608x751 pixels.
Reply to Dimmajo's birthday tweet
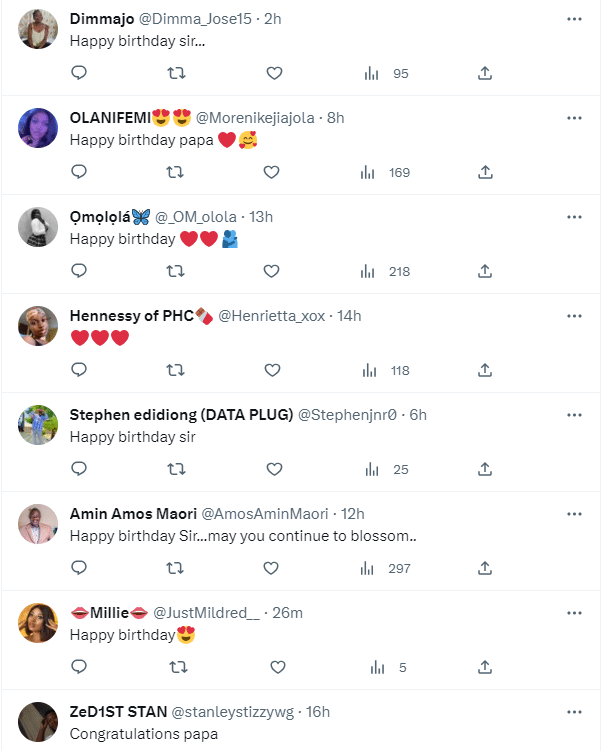point(79,73)
